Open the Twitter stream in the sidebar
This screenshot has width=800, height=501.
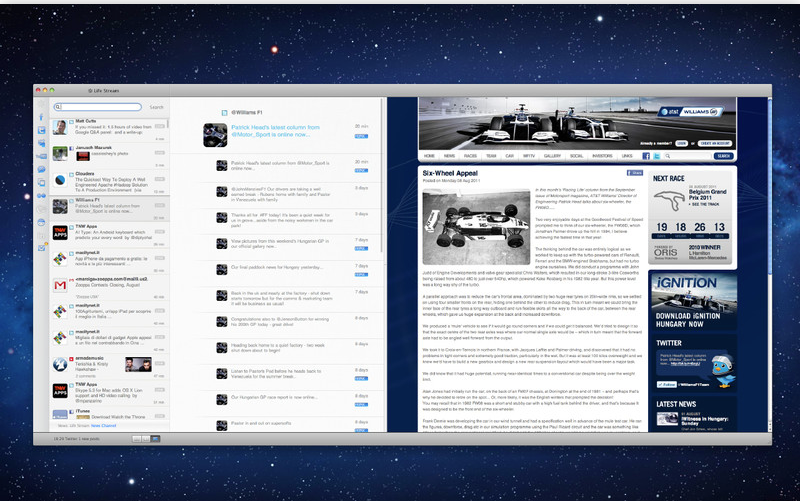click(41, 130)
